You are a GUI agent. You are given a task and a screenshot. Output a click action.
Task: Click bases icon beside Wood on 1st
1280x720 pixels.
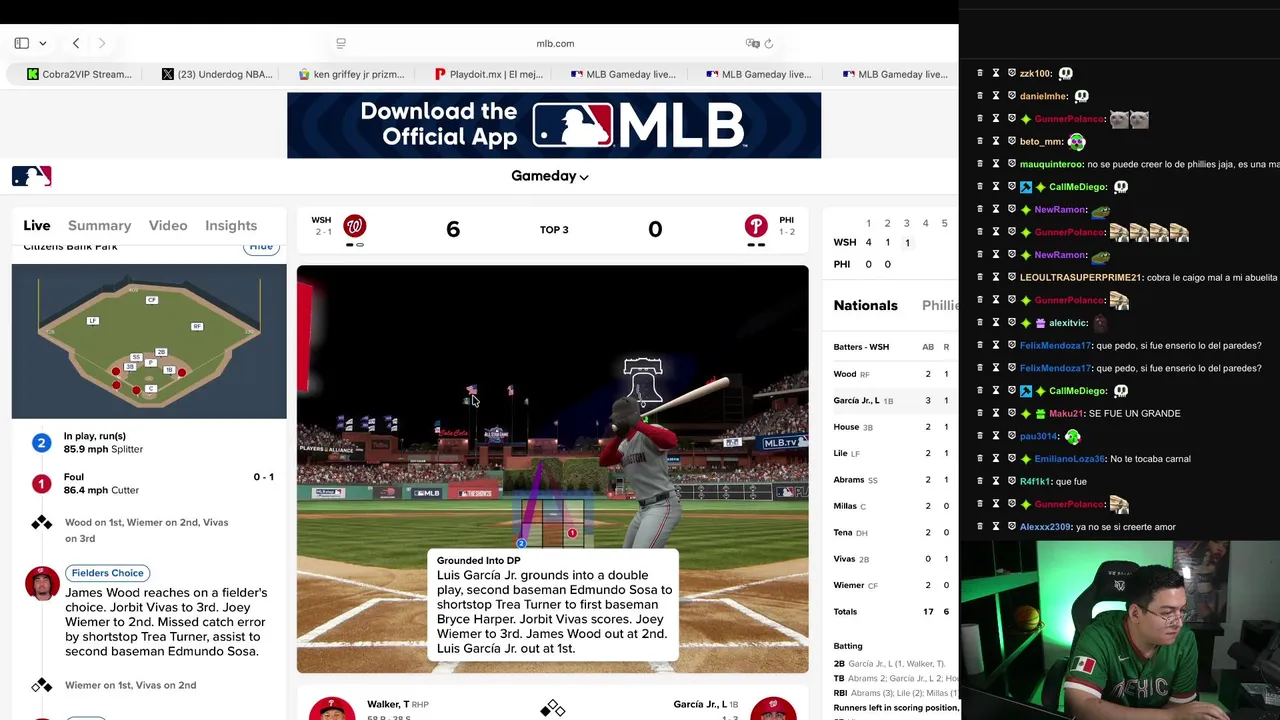pos(41,523)
